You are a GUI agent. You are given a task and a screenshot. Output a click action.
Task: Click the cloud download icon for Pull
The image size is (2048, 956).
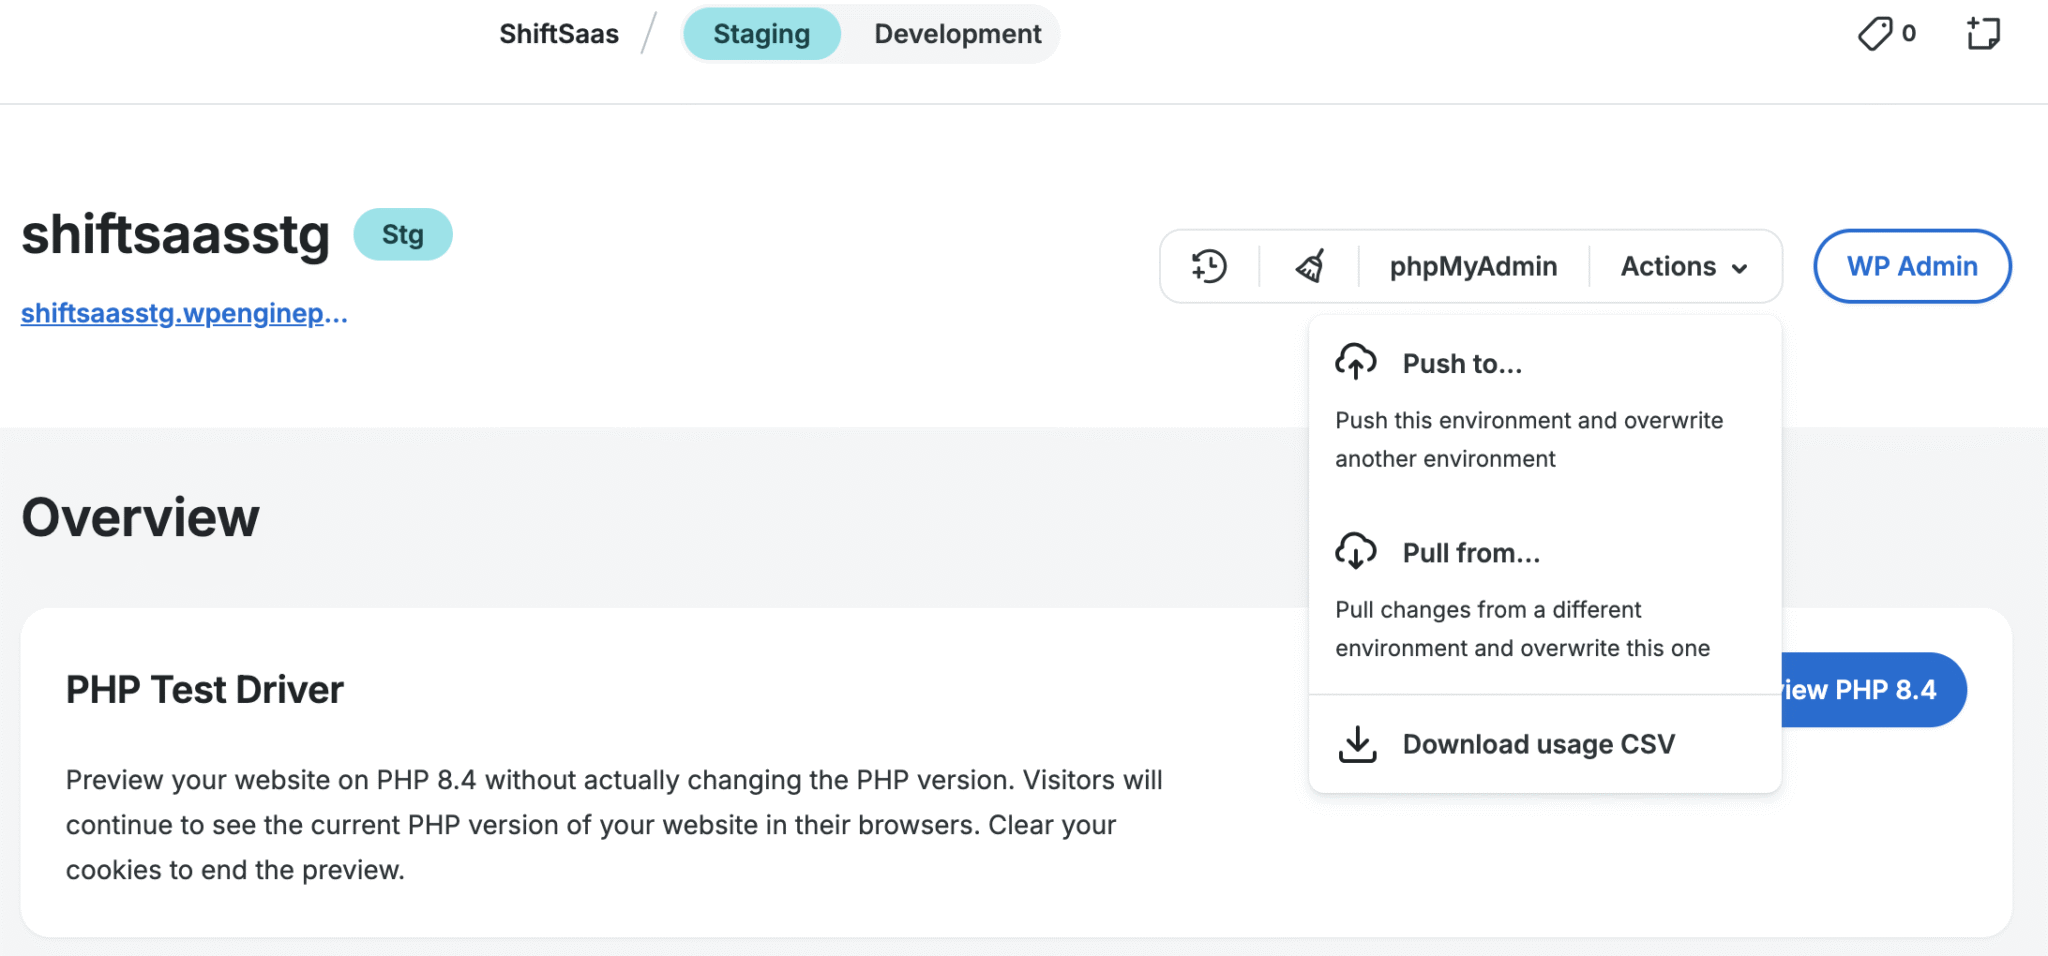[1355, 551]
